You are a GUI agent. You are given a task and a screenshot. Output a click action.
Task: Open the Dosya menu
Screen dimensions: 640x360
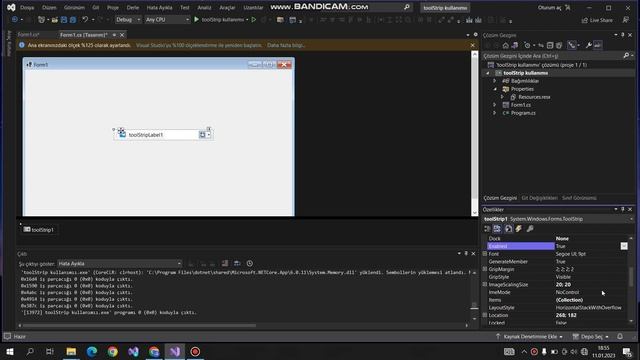[x=27, y=7]
